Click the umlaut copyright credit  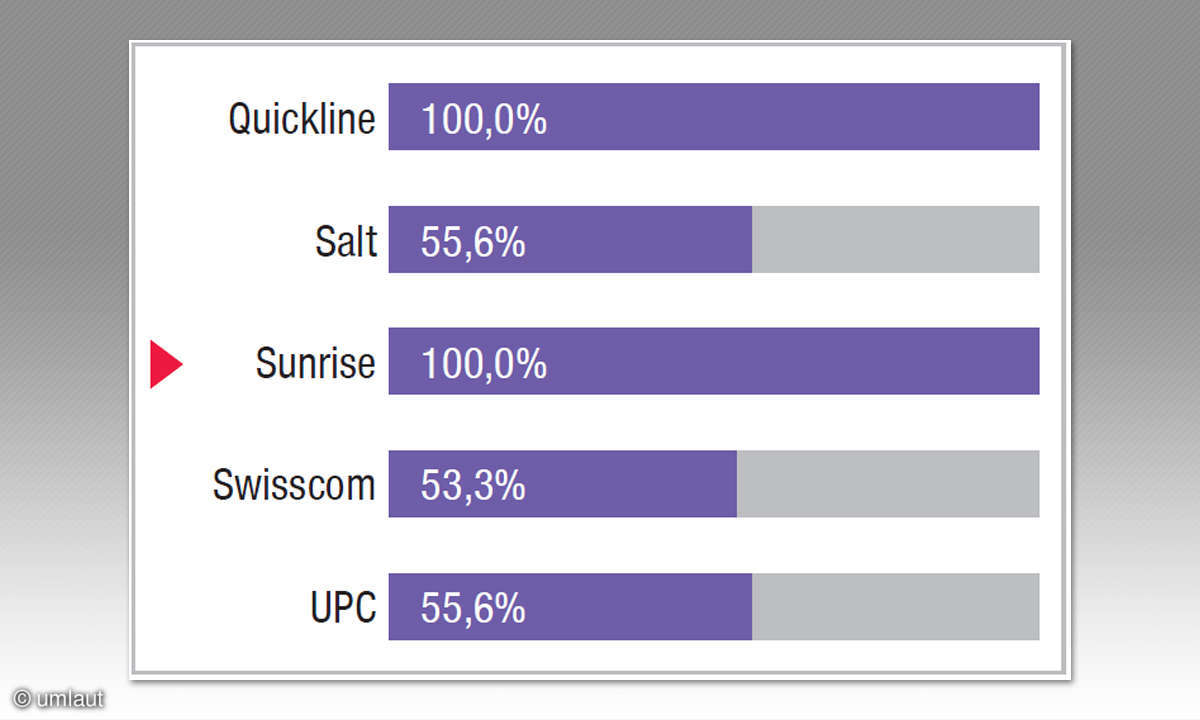59,699
